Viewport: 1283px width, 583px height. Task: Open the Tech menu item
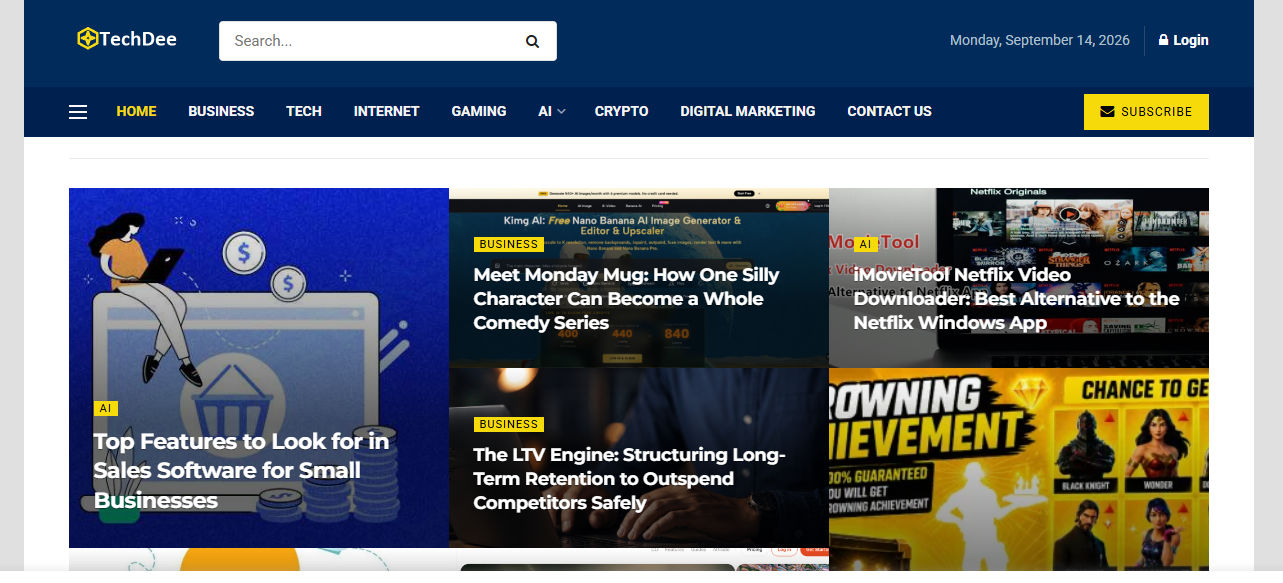coord(304,111)
